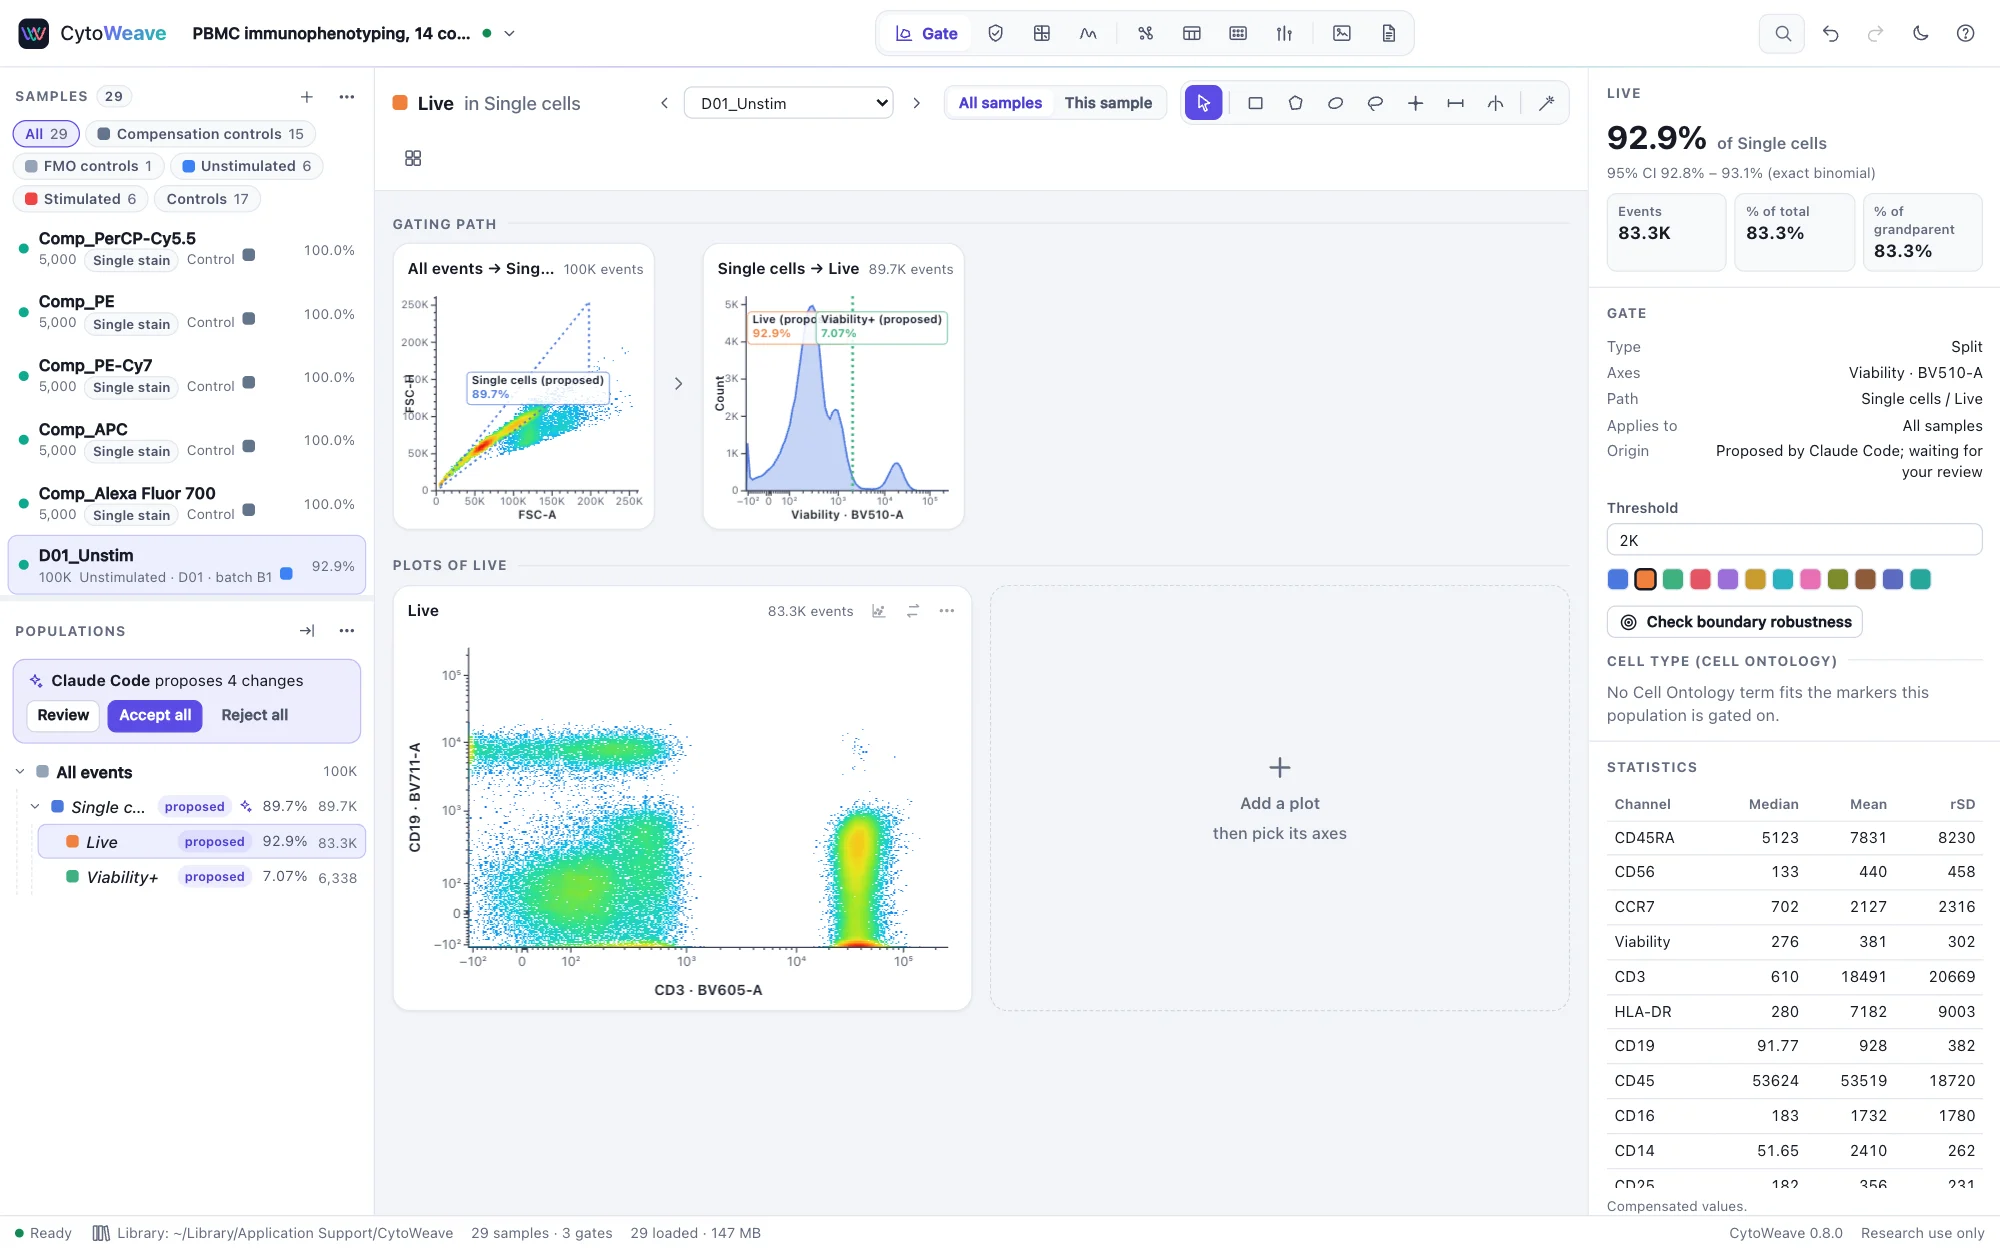This screenshot has height=1250, width=2000.
Task: Open the Gate tab
Action: coord(926,33)
